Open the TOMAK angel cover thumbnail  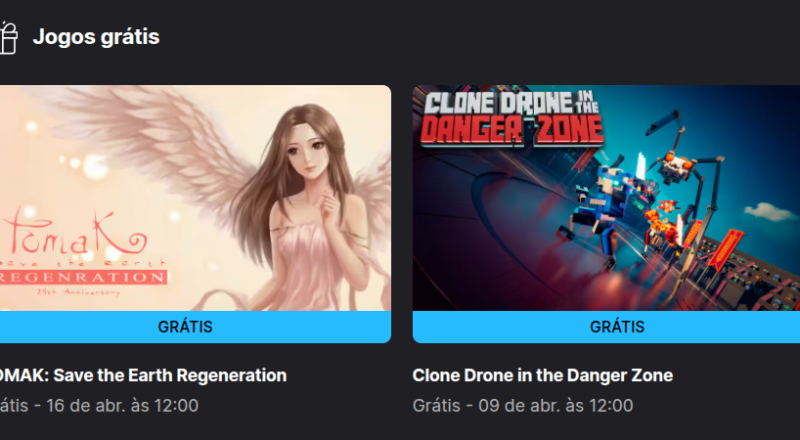195,198
